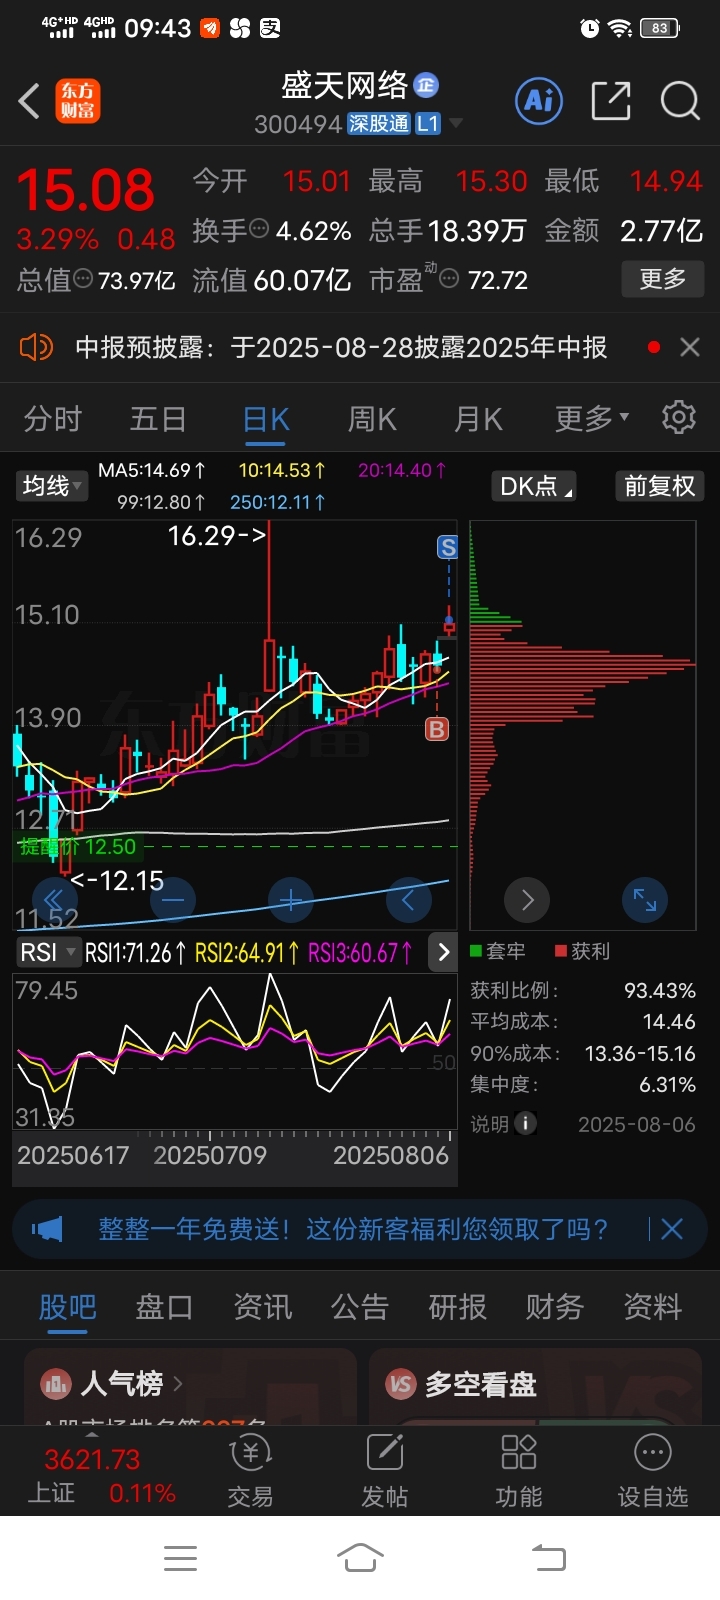Viewport: 720px width, 1600px height.
Task: Open the 公告 tab
Action: click(x=360, y=1306)
